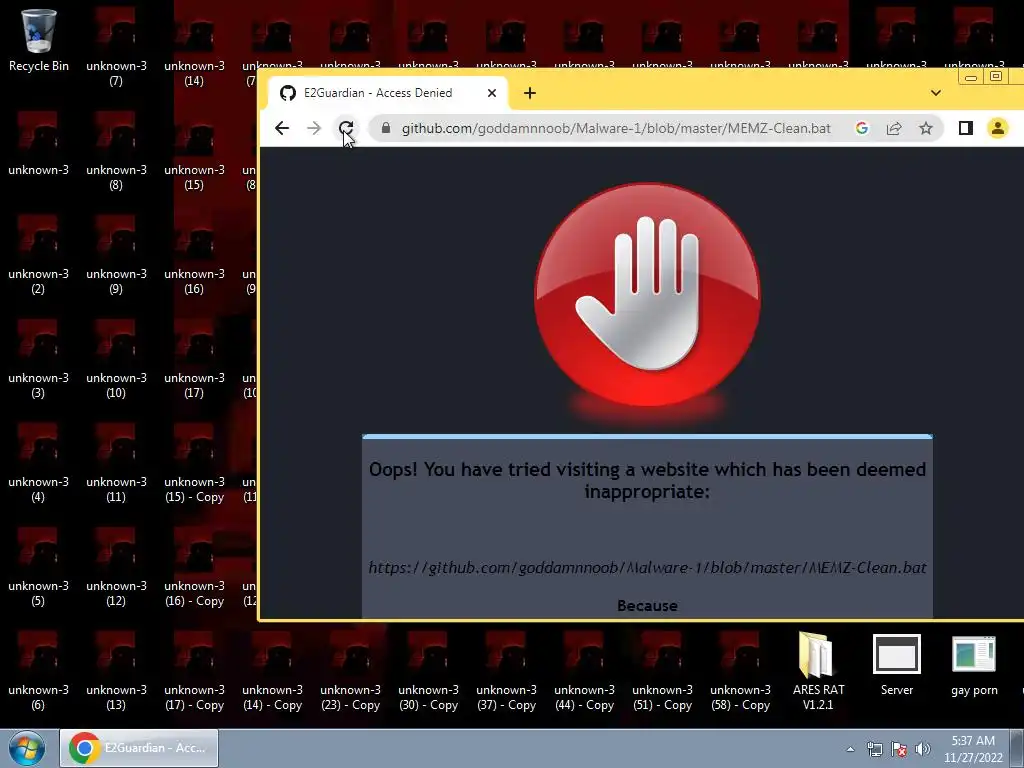The height and width of the screenshot is (768, 1024).
Task: Click the taskbar clock showing 5:37 AM
Action: [973, 749]
